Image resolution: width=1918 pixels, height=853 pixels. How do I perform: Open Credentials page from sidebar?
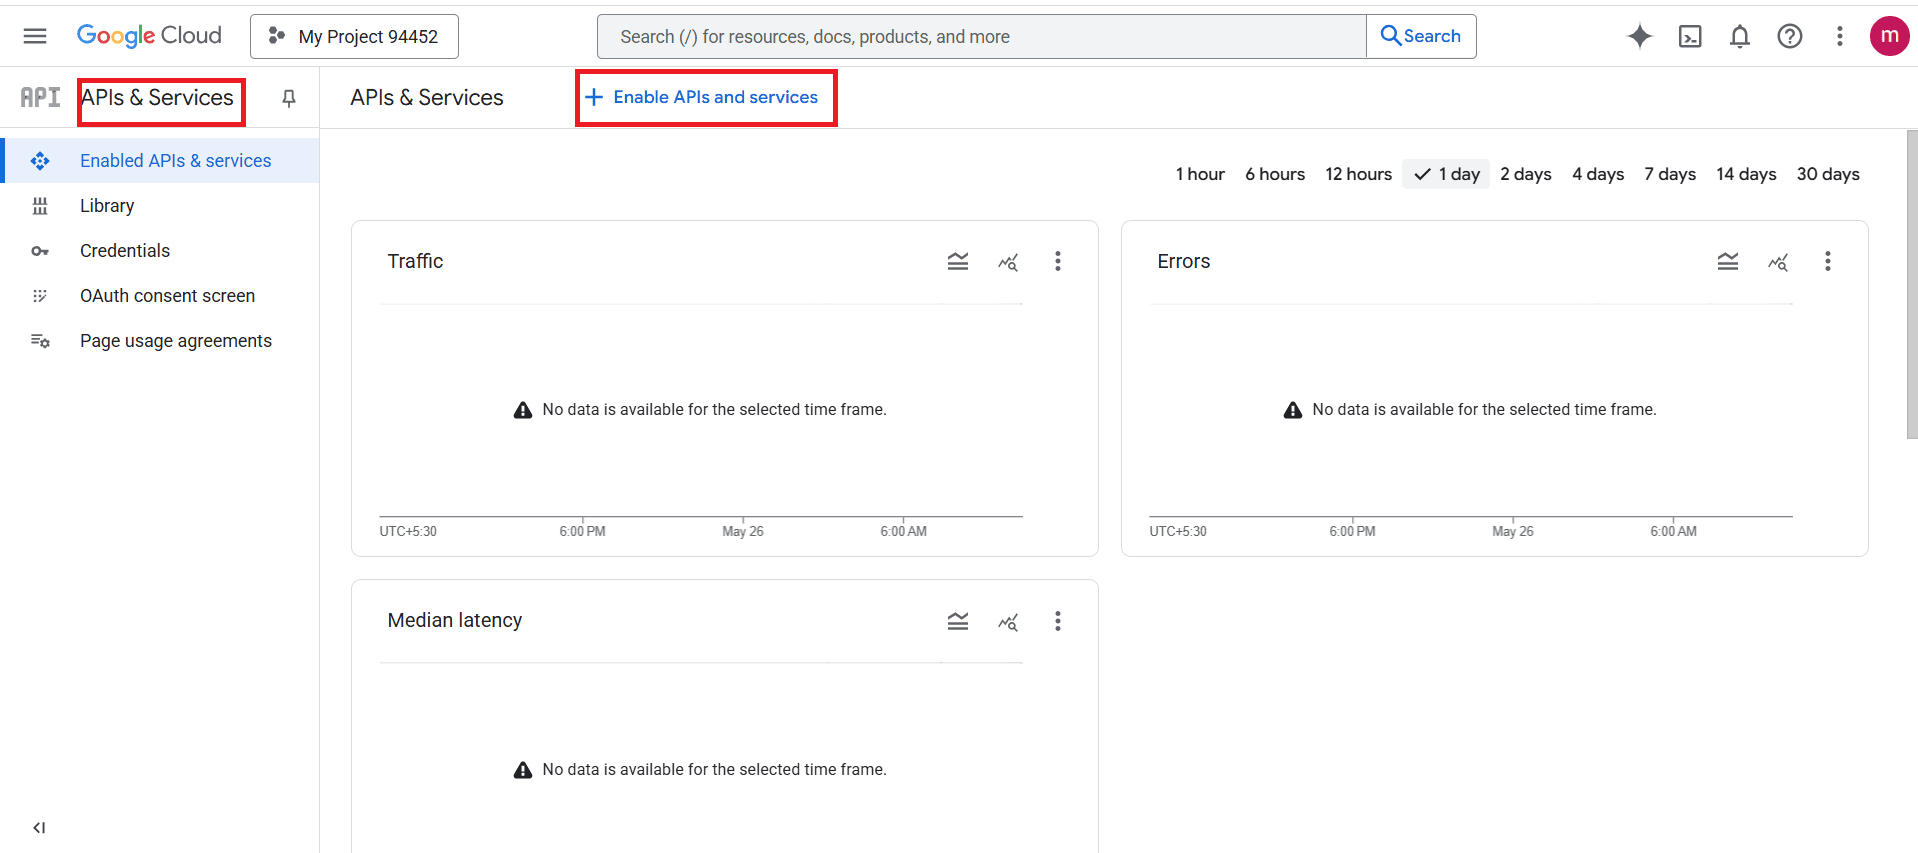tap(125, 251)
